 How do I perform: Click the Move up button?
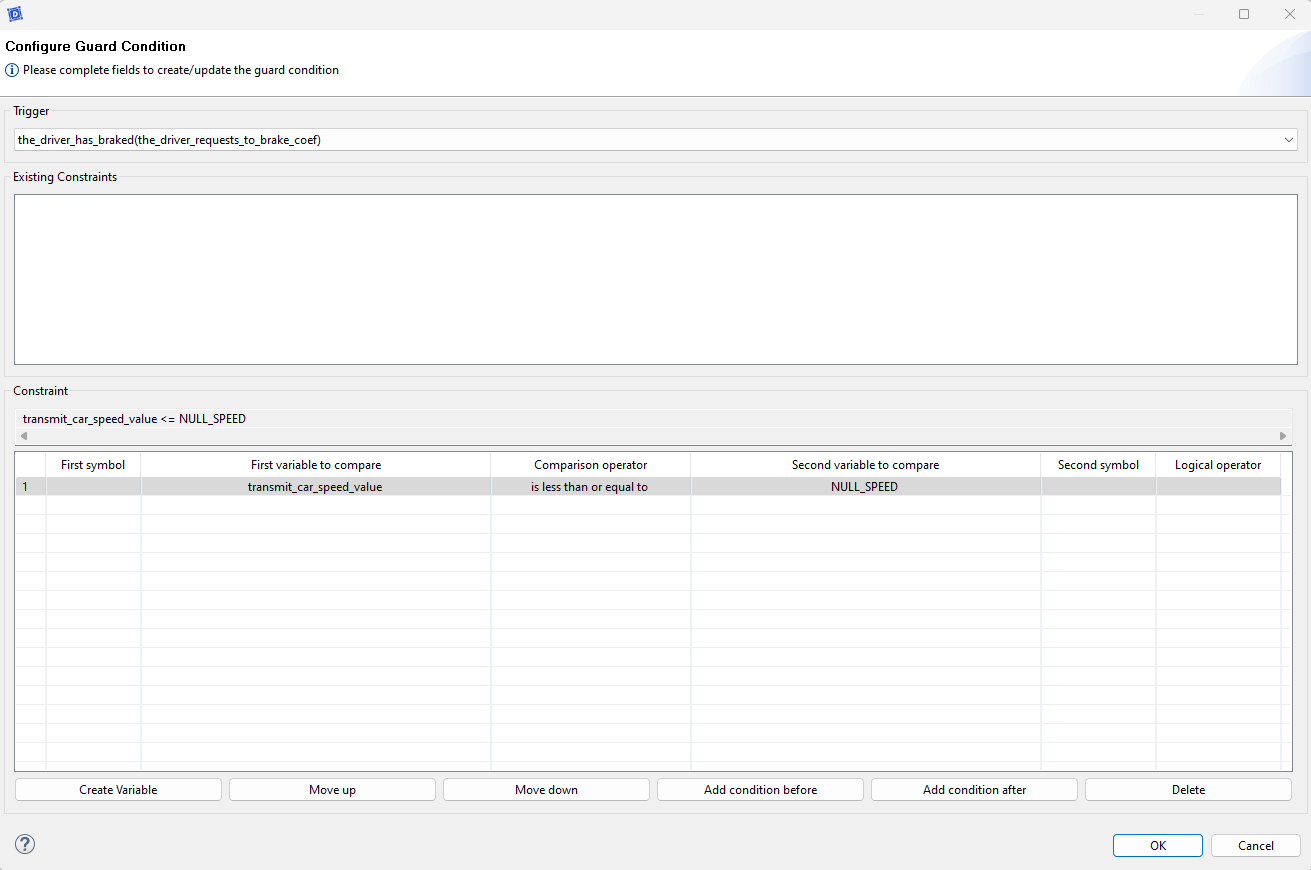point(332,790)
